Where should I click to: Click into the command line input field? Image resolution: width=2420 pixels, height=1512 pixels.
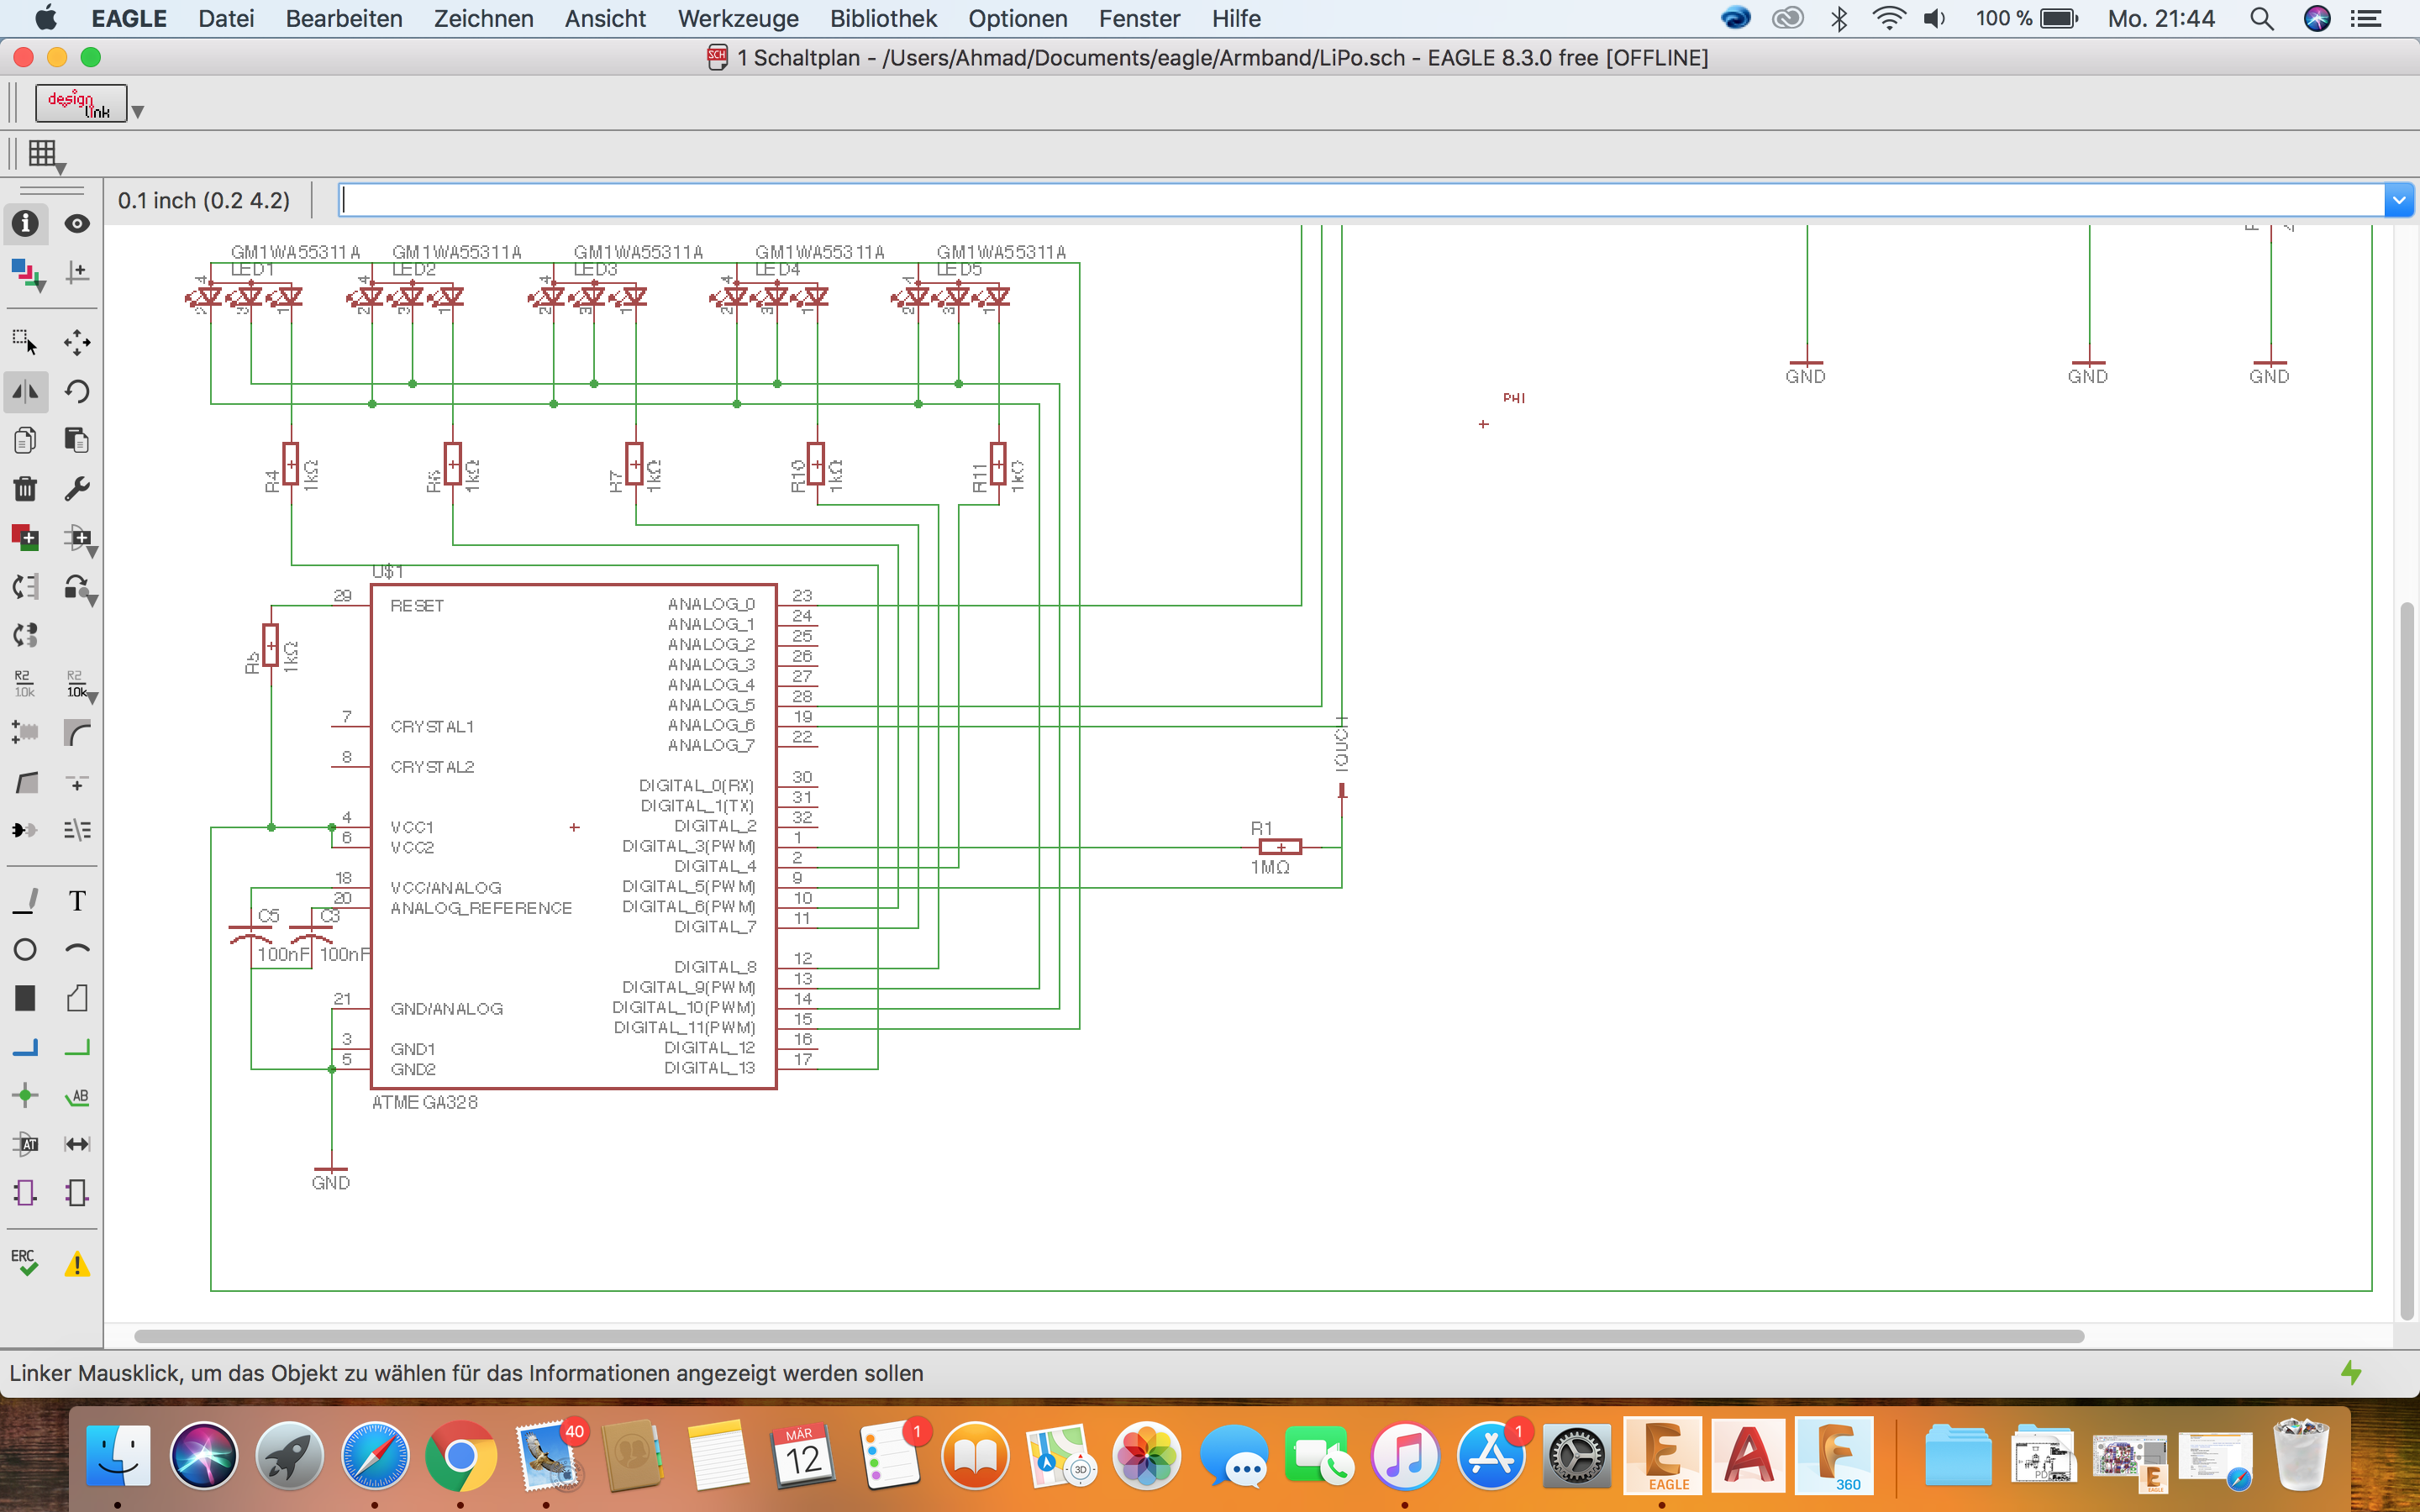(1360, 200)
